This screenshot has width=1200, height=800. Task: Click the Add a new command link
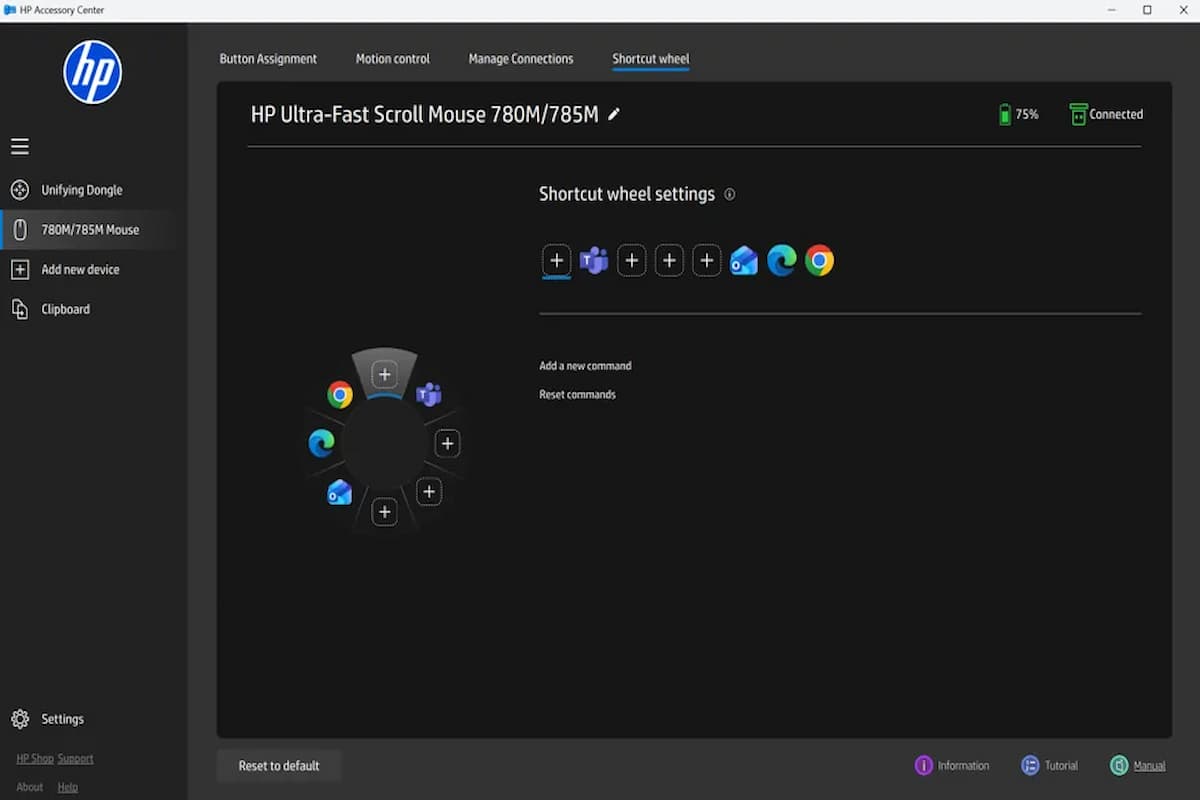point(585,366)
